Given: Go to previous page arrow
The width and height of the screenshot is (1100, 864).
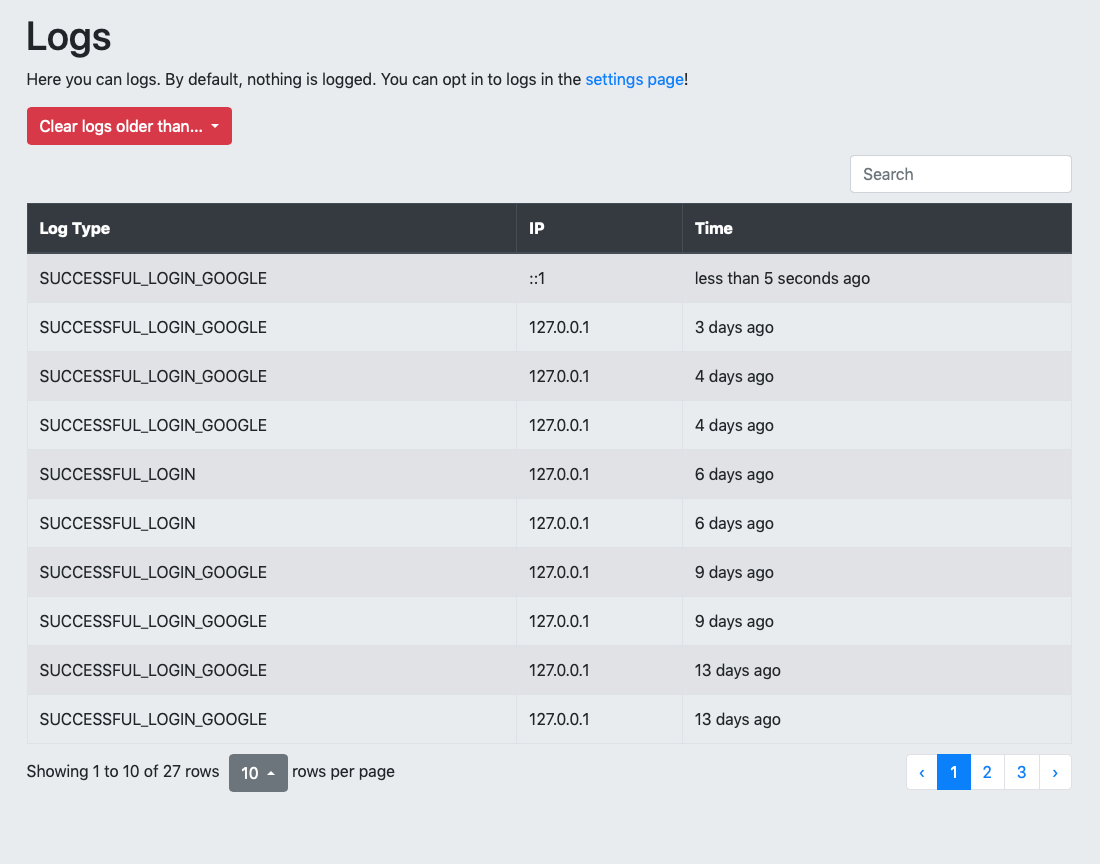Looking at the screenshot, I should point(922,772).
